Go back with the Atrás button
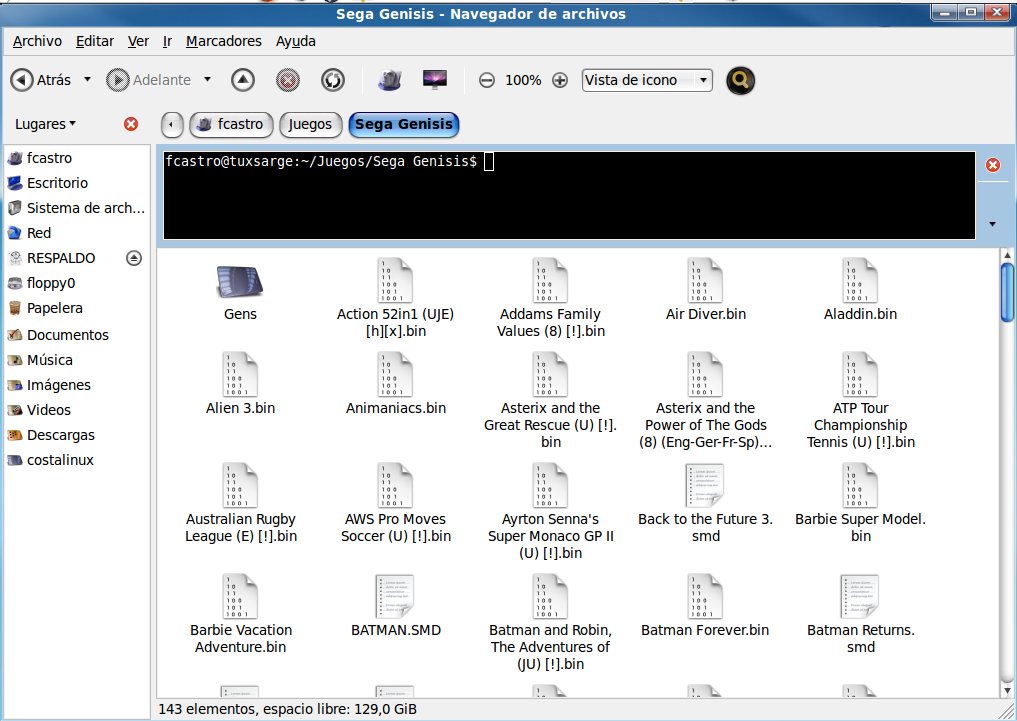This screenshot has width=1017, height=721. 41,80
